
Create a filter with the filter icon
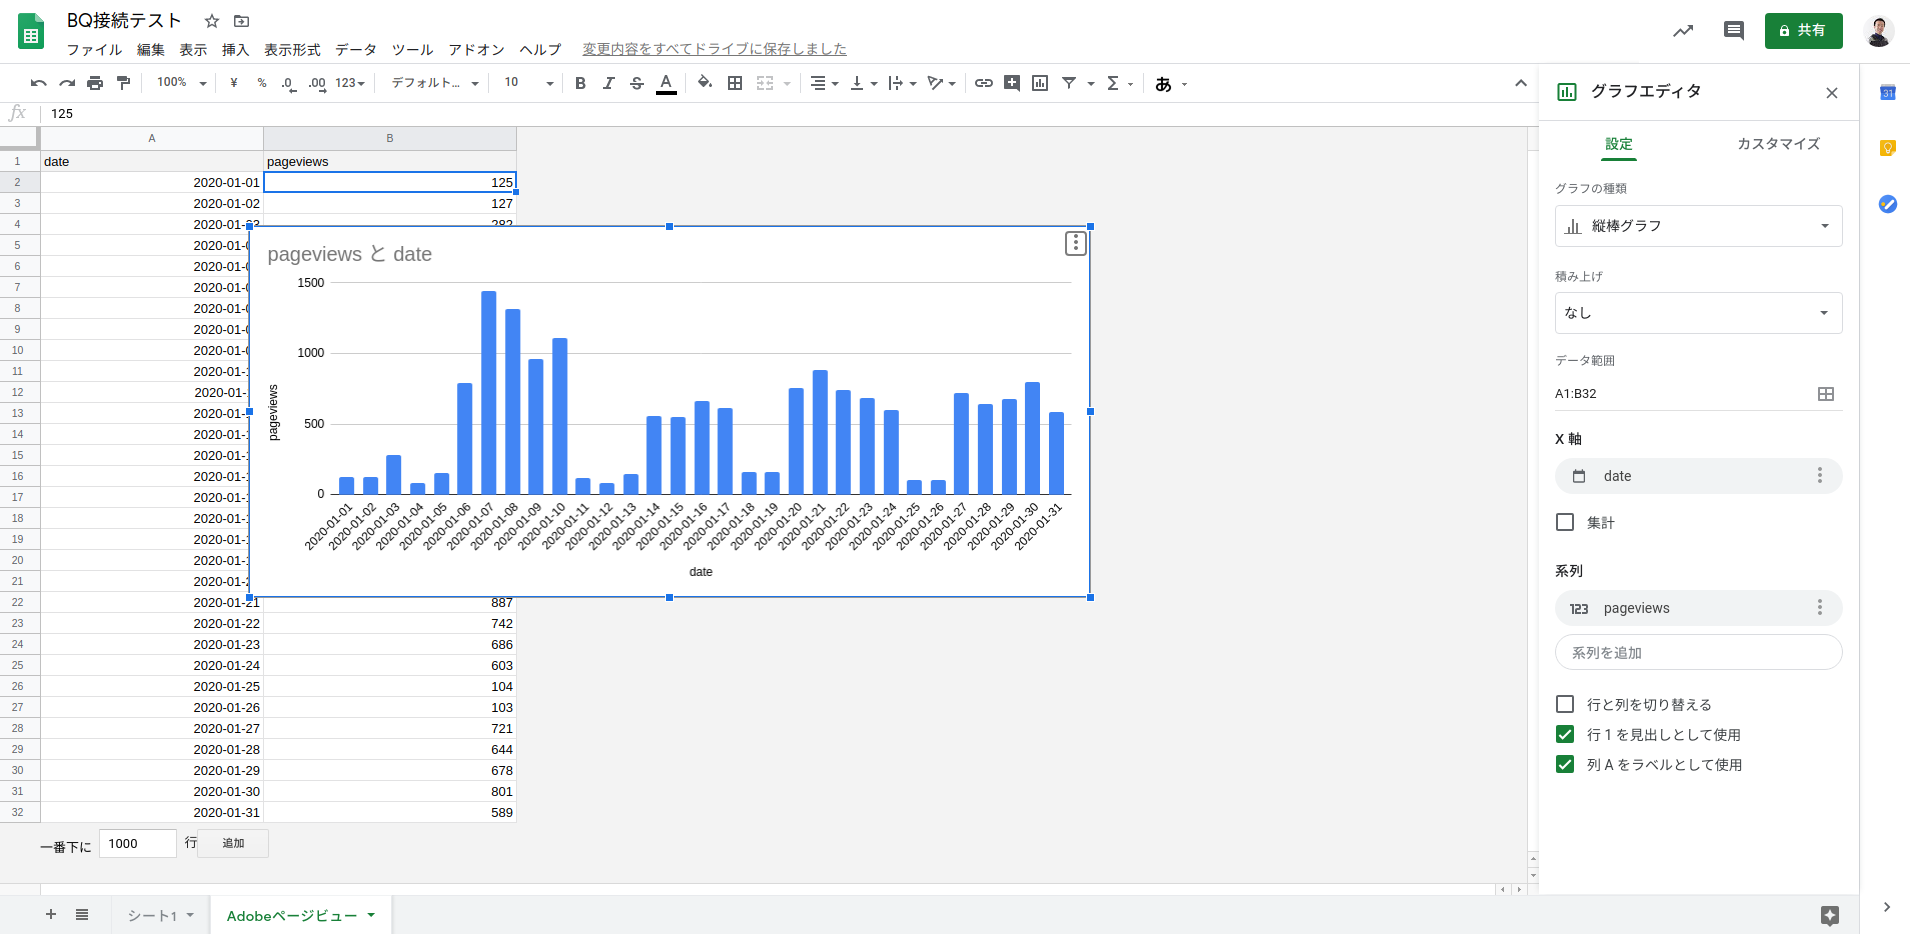pyautogui.click(x=1070, y=83)
